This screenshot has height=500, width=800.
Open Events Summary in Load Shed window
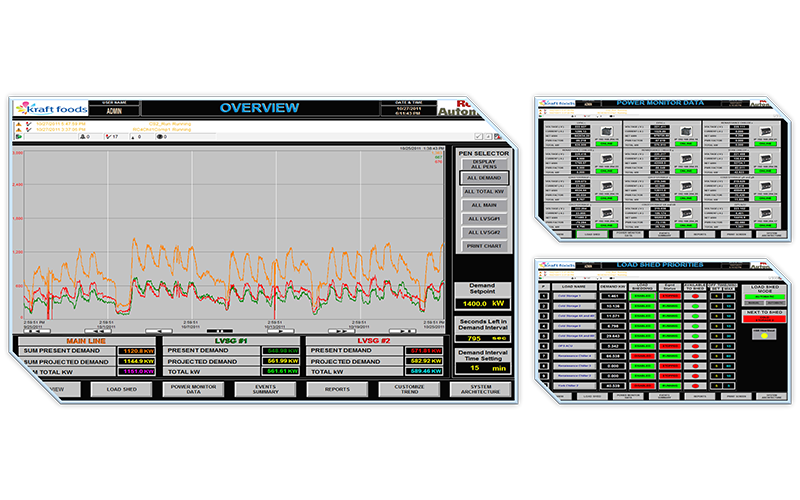click(664, 396)
